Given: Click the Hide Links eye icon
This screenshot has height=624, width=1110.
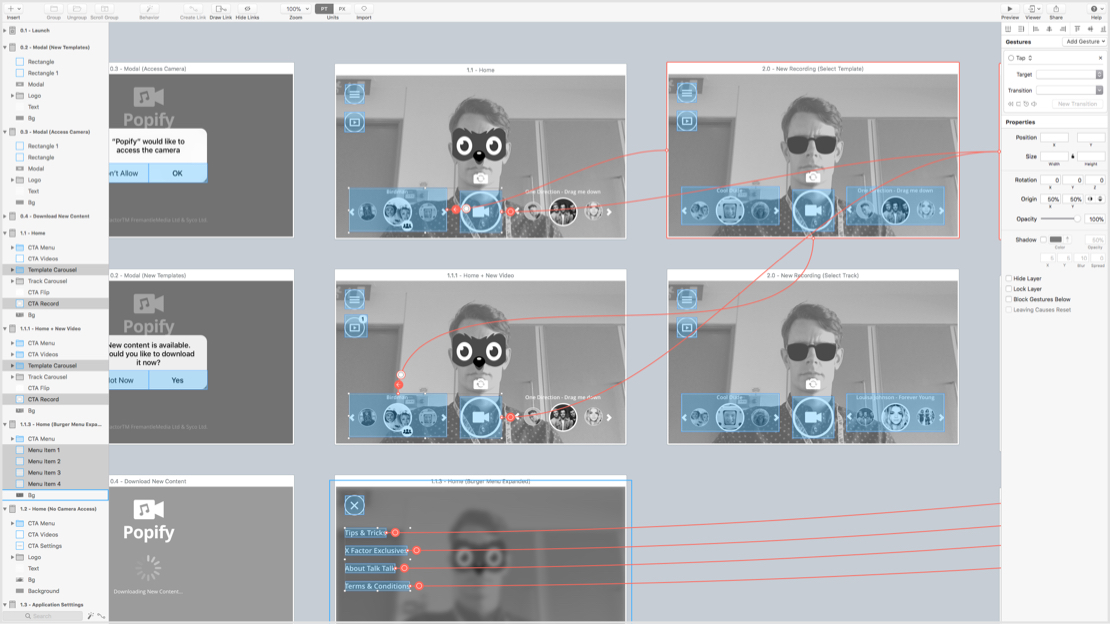Looking at the screenshot, I should [x=247, y=9].
